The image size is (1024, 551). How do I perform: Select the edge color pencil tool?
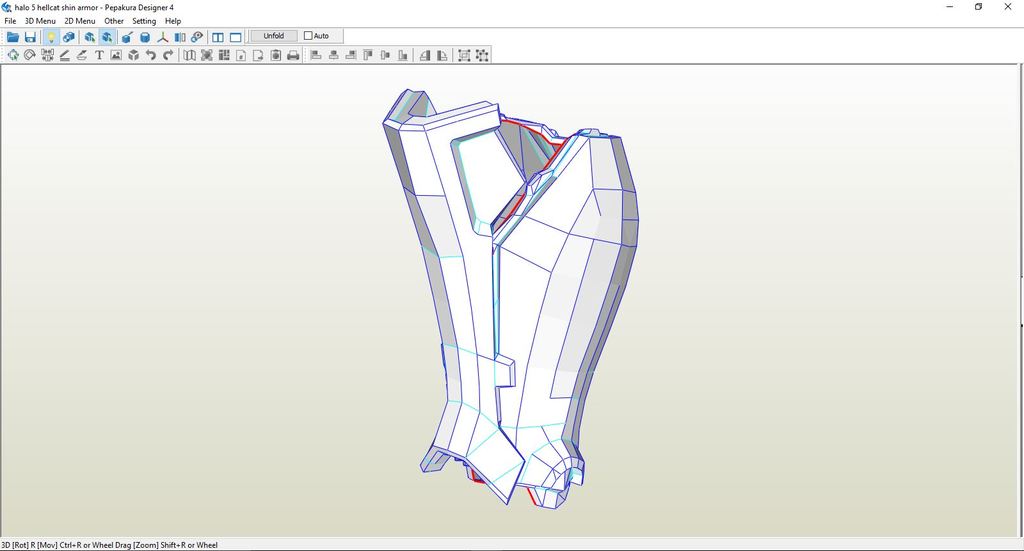(x=82, y=55)
